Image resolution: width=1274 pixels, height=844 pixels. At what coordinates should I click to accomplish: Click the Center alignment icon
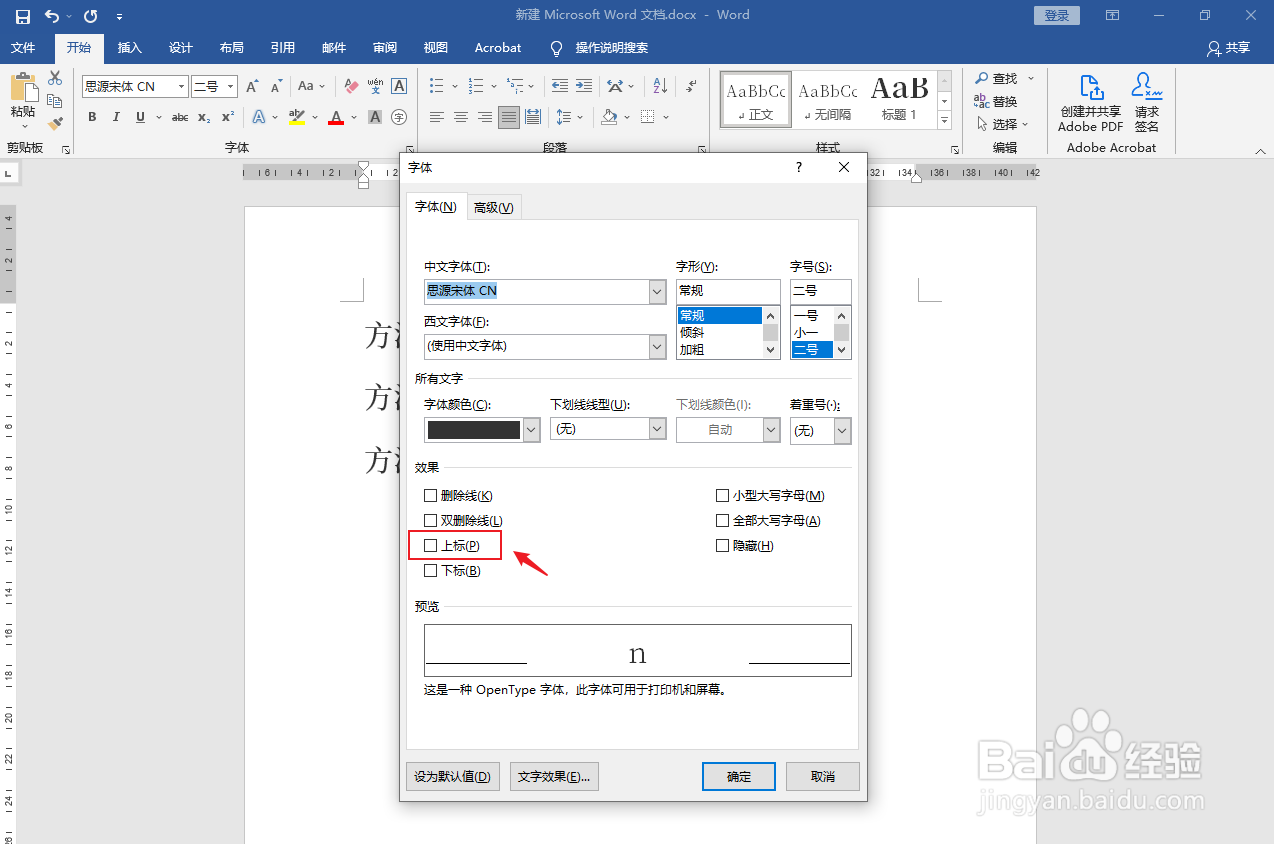coord(461,117)
